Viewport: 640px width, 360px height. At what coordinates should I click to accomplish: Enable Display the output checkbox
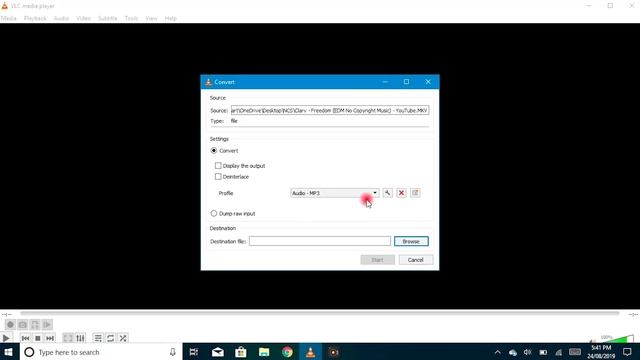point(240,166)
